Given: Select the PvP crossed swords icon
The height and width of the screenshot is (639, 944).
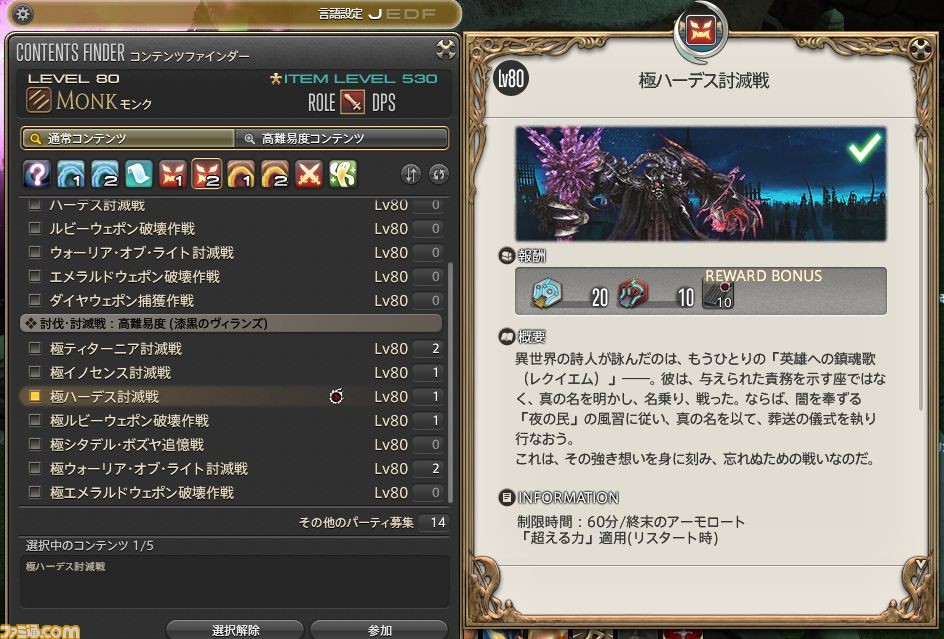Looking at the screenshot, I should 309,175.
